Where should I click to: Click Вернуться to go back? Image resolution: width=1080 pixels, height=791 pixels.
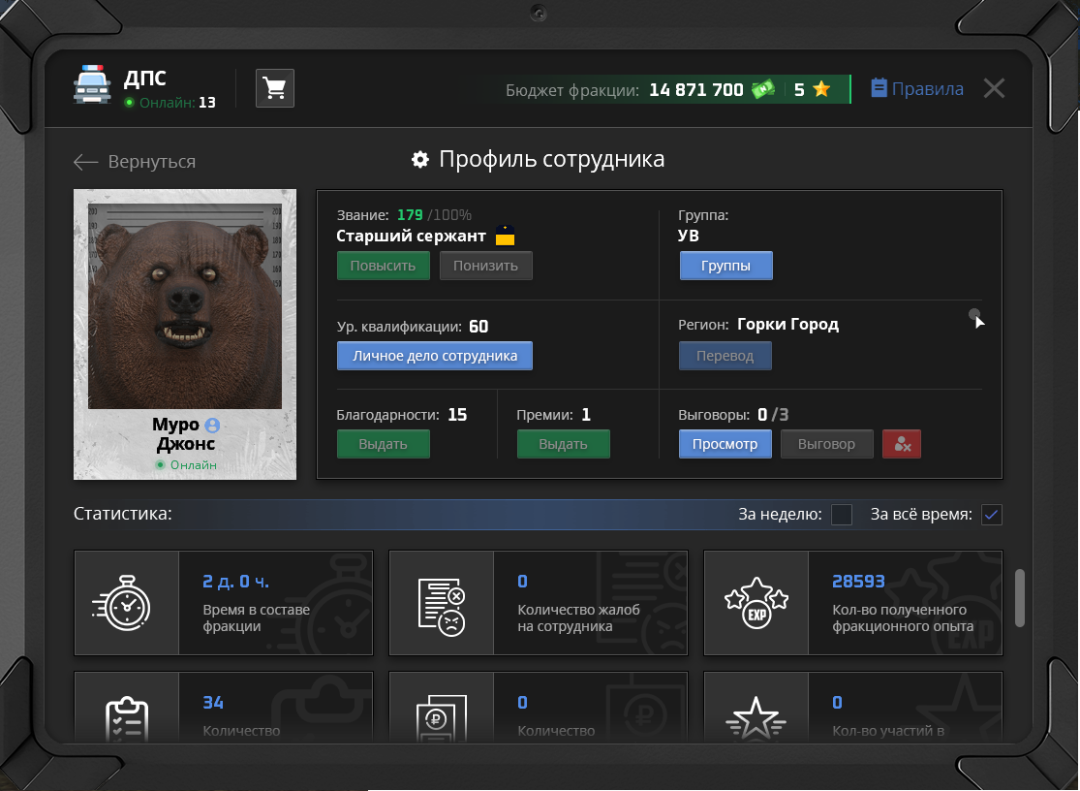click(152, 162)
